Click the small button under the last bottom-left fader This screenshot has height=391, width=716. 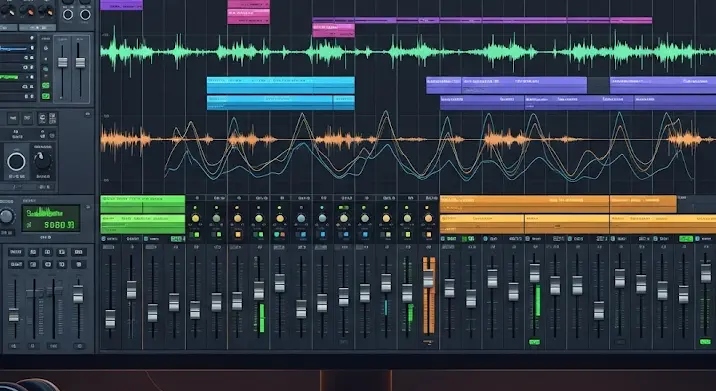pos(79,346)
